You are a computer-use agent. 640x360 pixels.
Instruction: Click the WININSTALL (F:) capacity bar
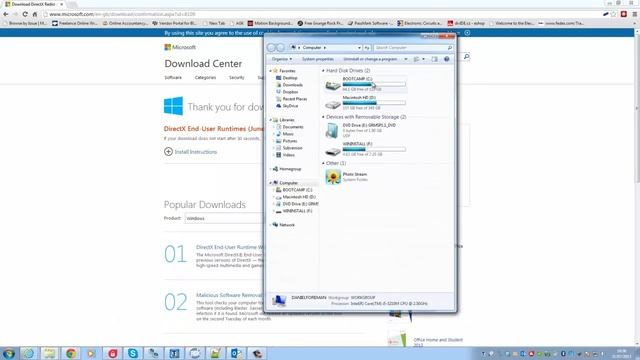pos(374,149)
